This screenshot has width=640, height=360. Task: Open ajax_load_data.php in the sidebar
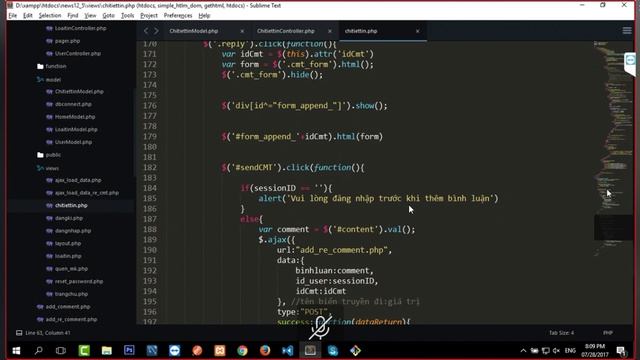(x=78, y=180)
